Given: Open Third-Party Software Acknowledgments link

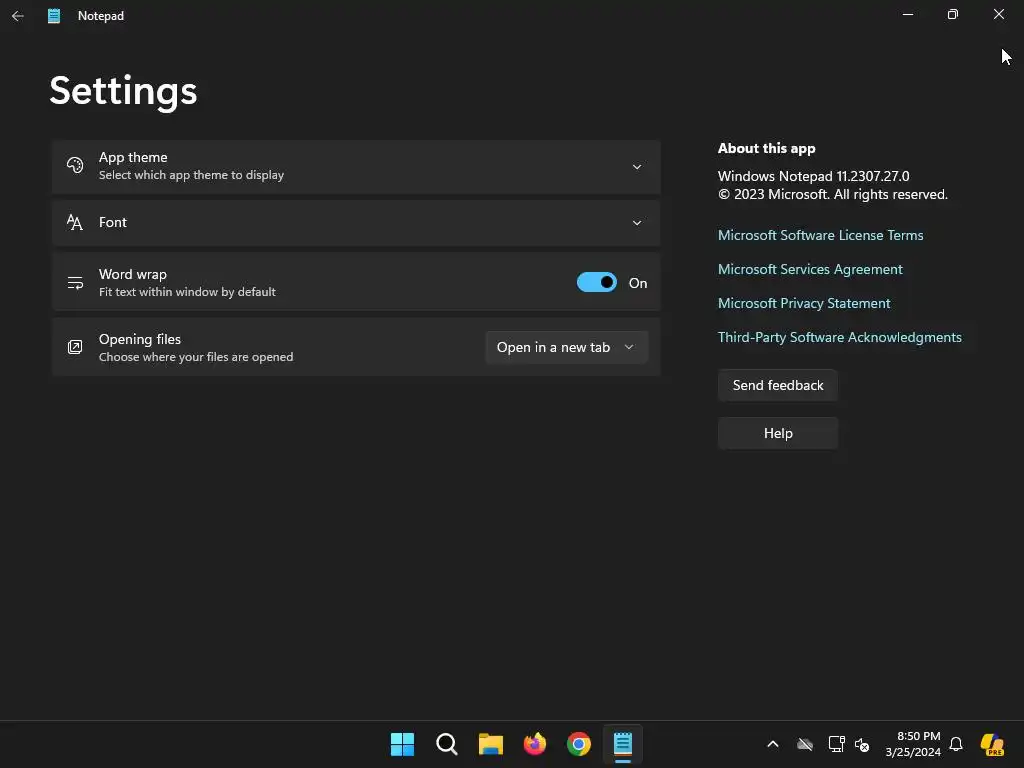Looking at the screenshot, I should click(839, 337).
